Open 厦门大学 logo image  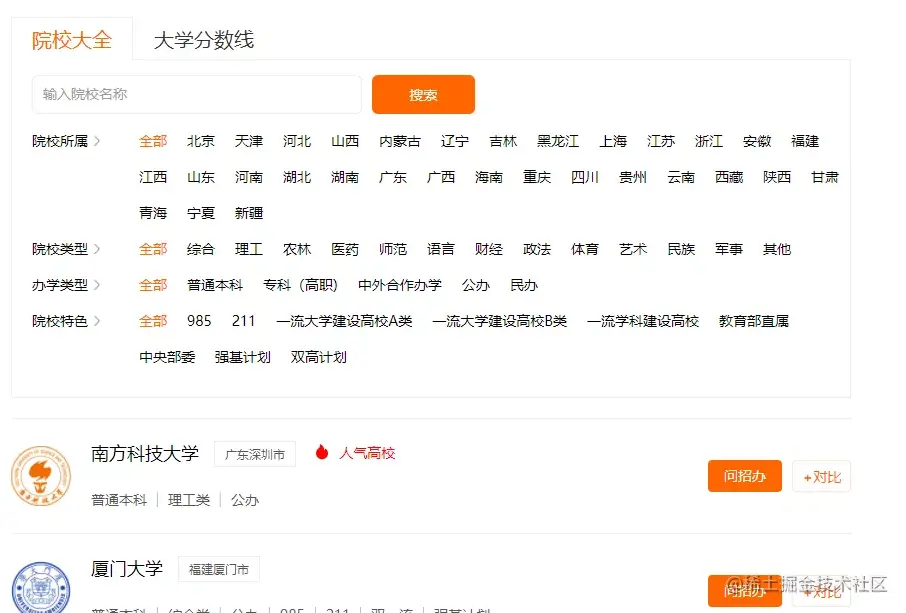pyautogui.click(x=41, y=587)
